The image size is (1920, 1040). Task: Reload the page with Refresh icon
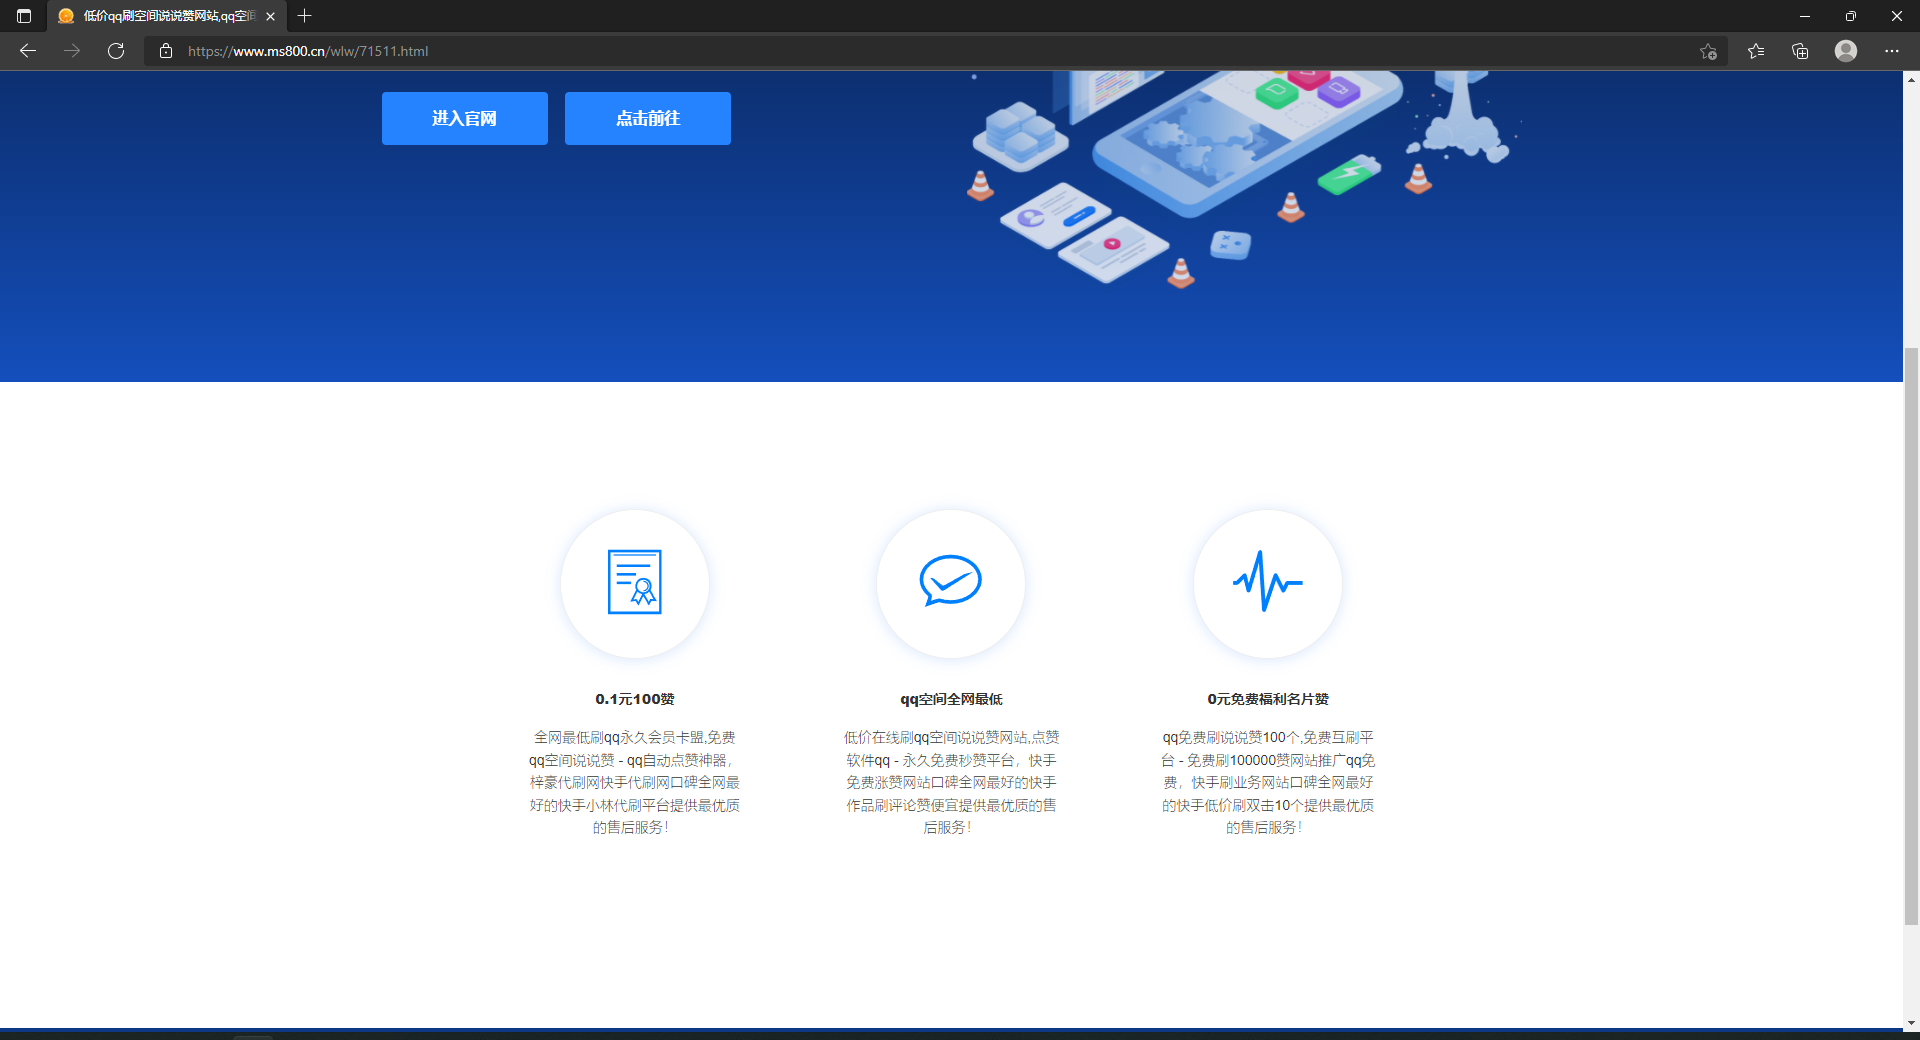click(116, 51)
